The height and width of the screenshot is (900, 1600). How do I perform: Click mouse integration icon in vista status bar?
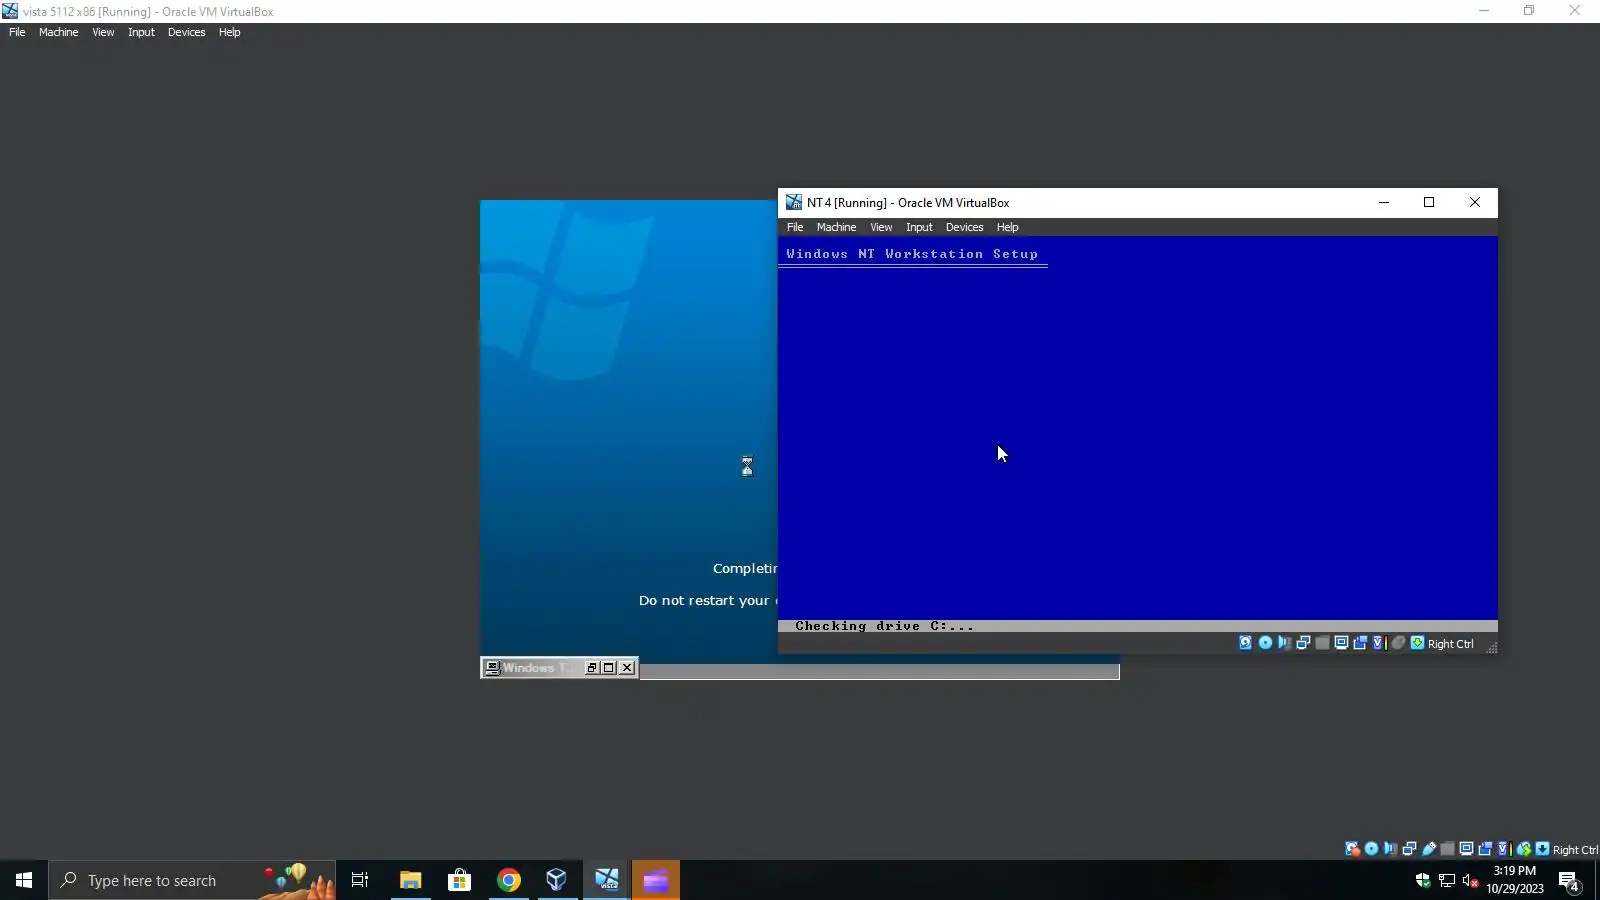point(1524,849)
